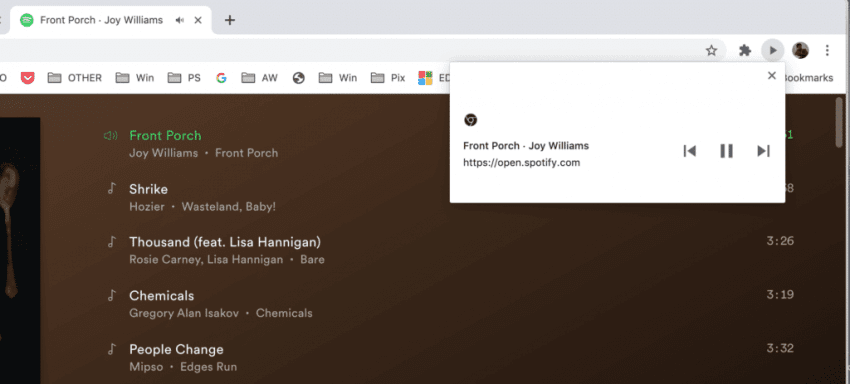Image resolution: width=850 pixels, height=384 pixels.
Task: Mute the tab via speaker icon
Action: pyautogui.click(x=180, y=20)
